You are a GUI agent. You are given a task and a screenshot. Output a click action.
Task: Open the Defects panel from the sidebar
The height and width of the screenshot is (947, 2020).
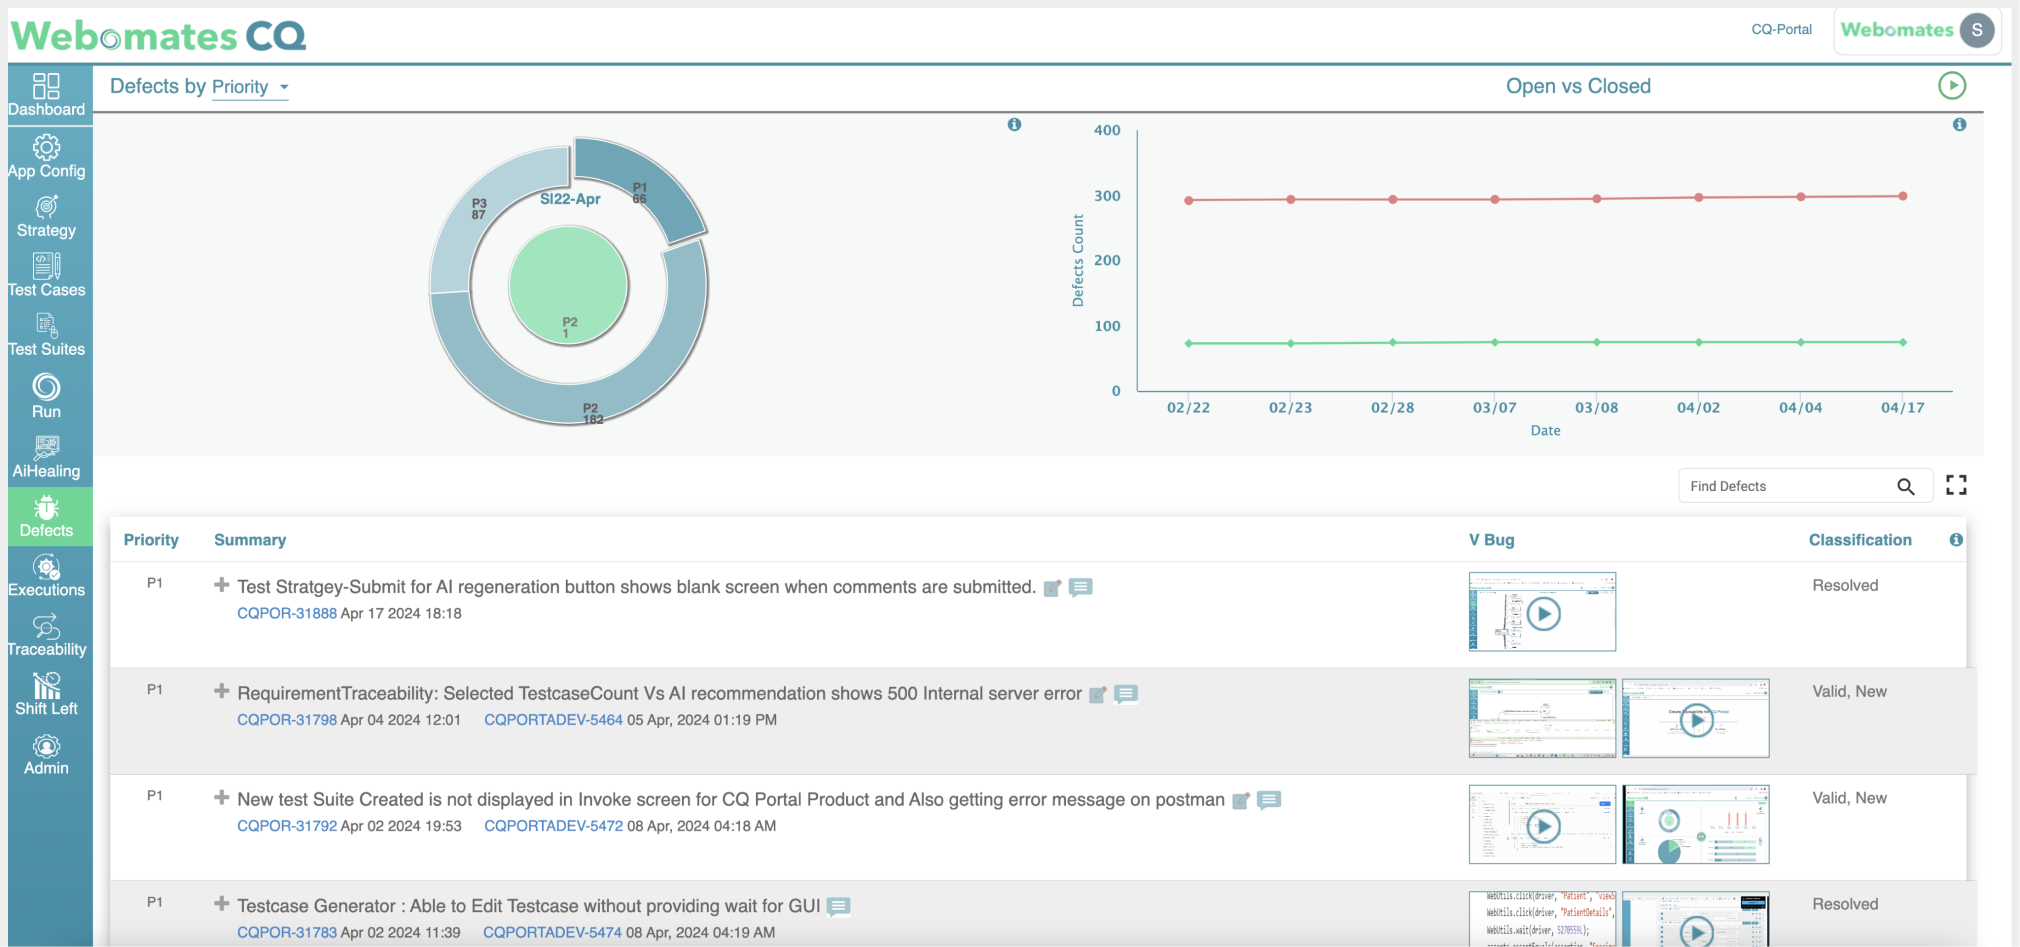pyautogui.click(x=47, y=517)
